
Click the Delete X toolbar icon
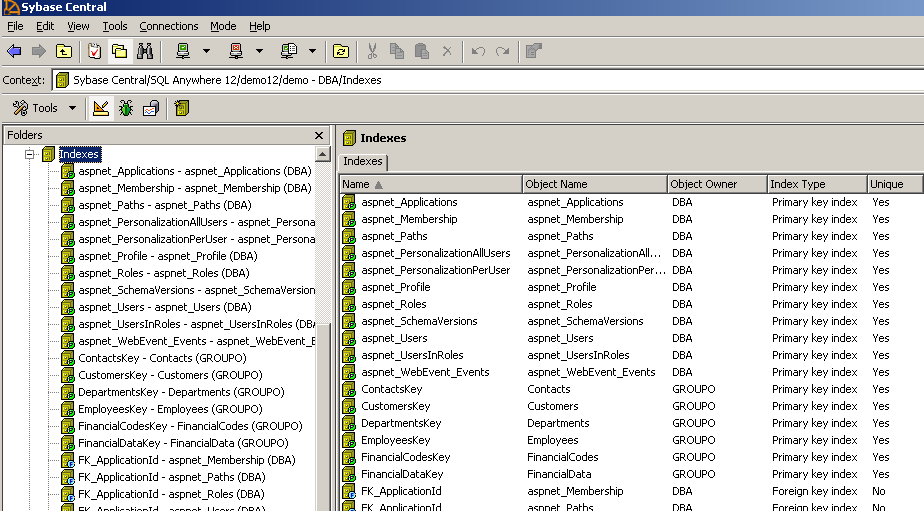[x=447, y=51]
